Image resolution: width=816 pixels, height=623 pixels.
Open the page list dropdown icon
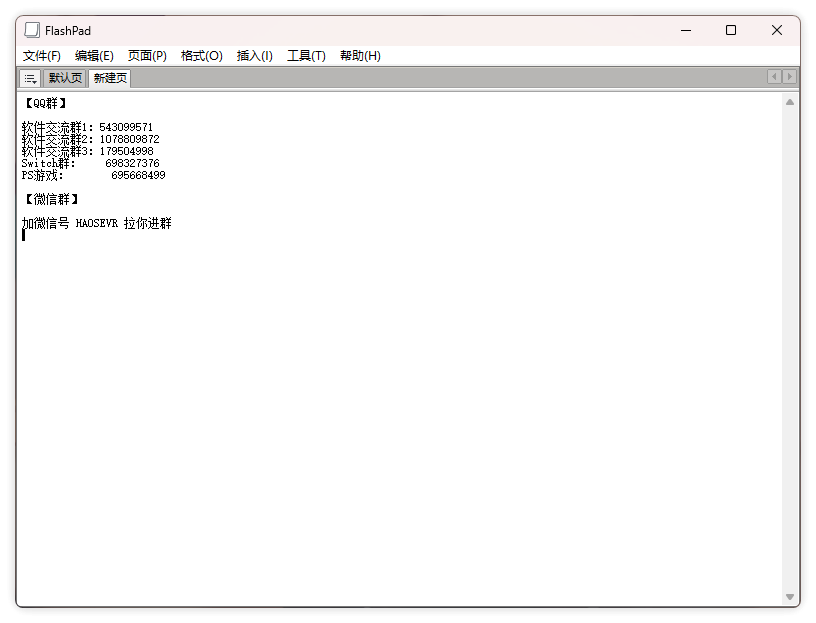point(30,79)
